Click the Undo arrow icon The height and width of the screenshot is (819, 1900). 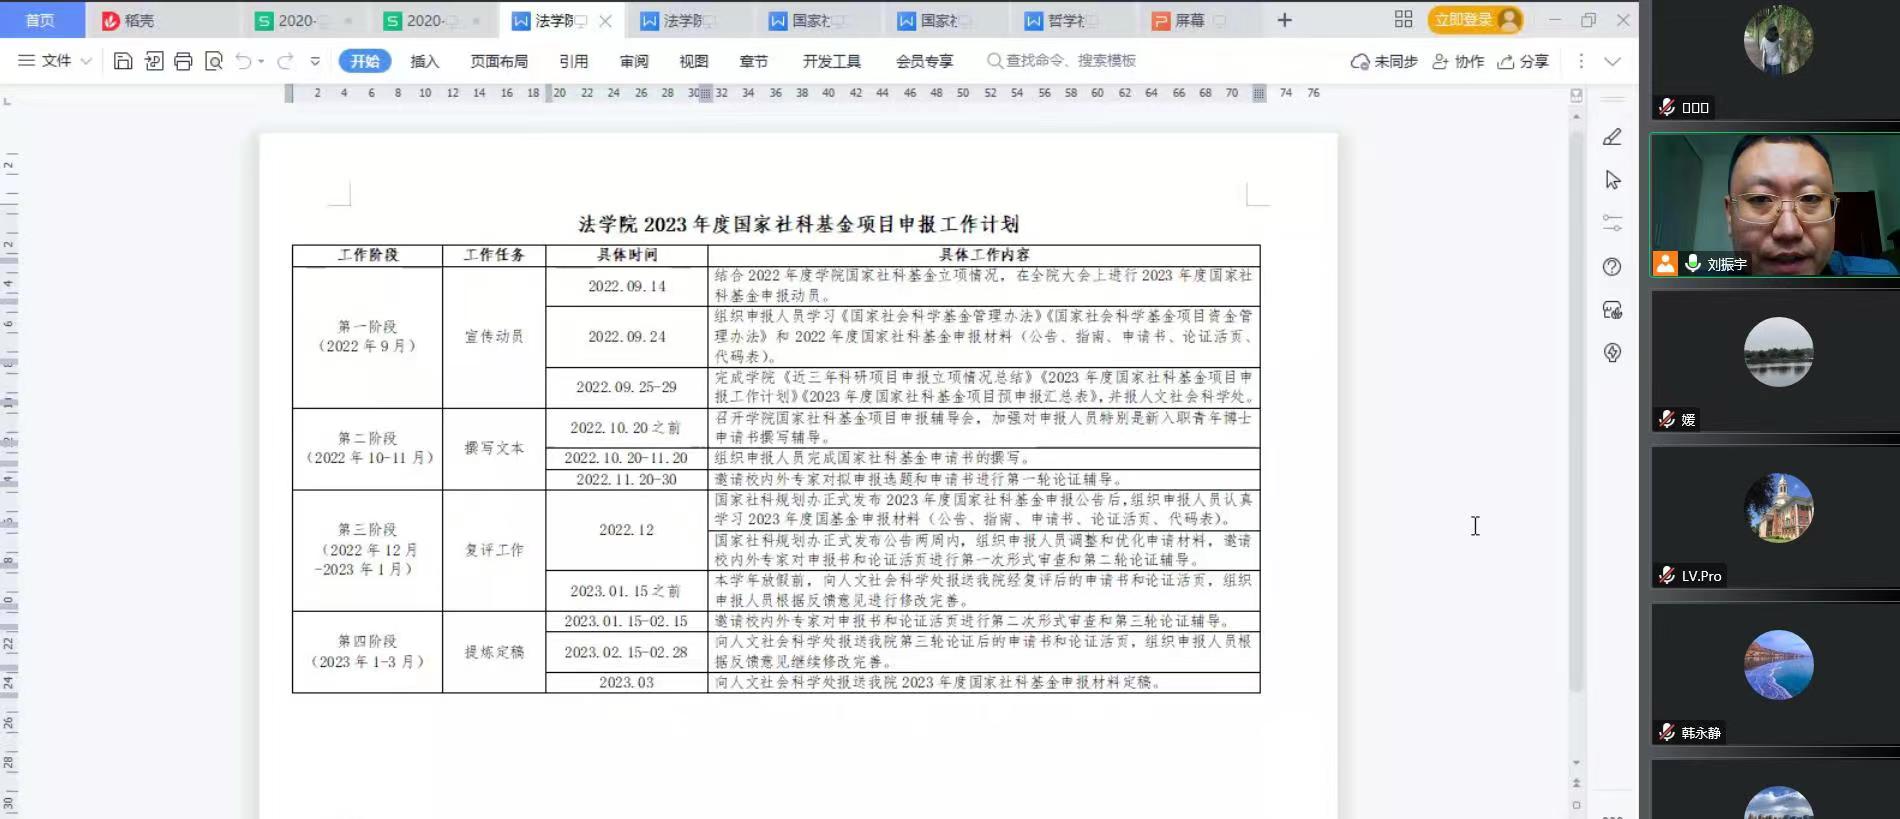pos(243,61)
